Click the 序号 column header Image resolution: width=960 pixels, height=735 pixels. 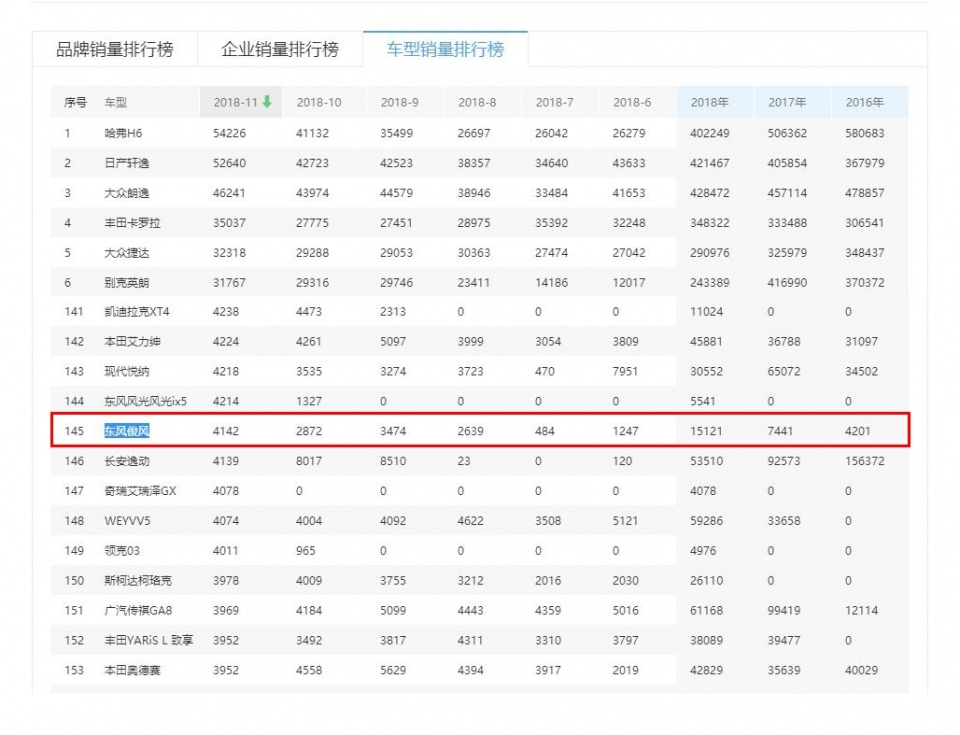(x=75, y=102)
